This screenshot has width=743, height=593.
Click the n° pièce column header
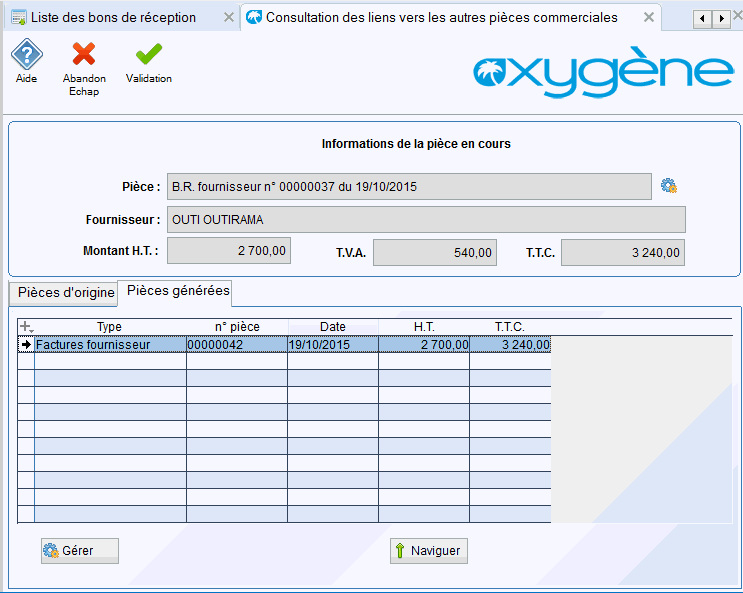point(237,327)
